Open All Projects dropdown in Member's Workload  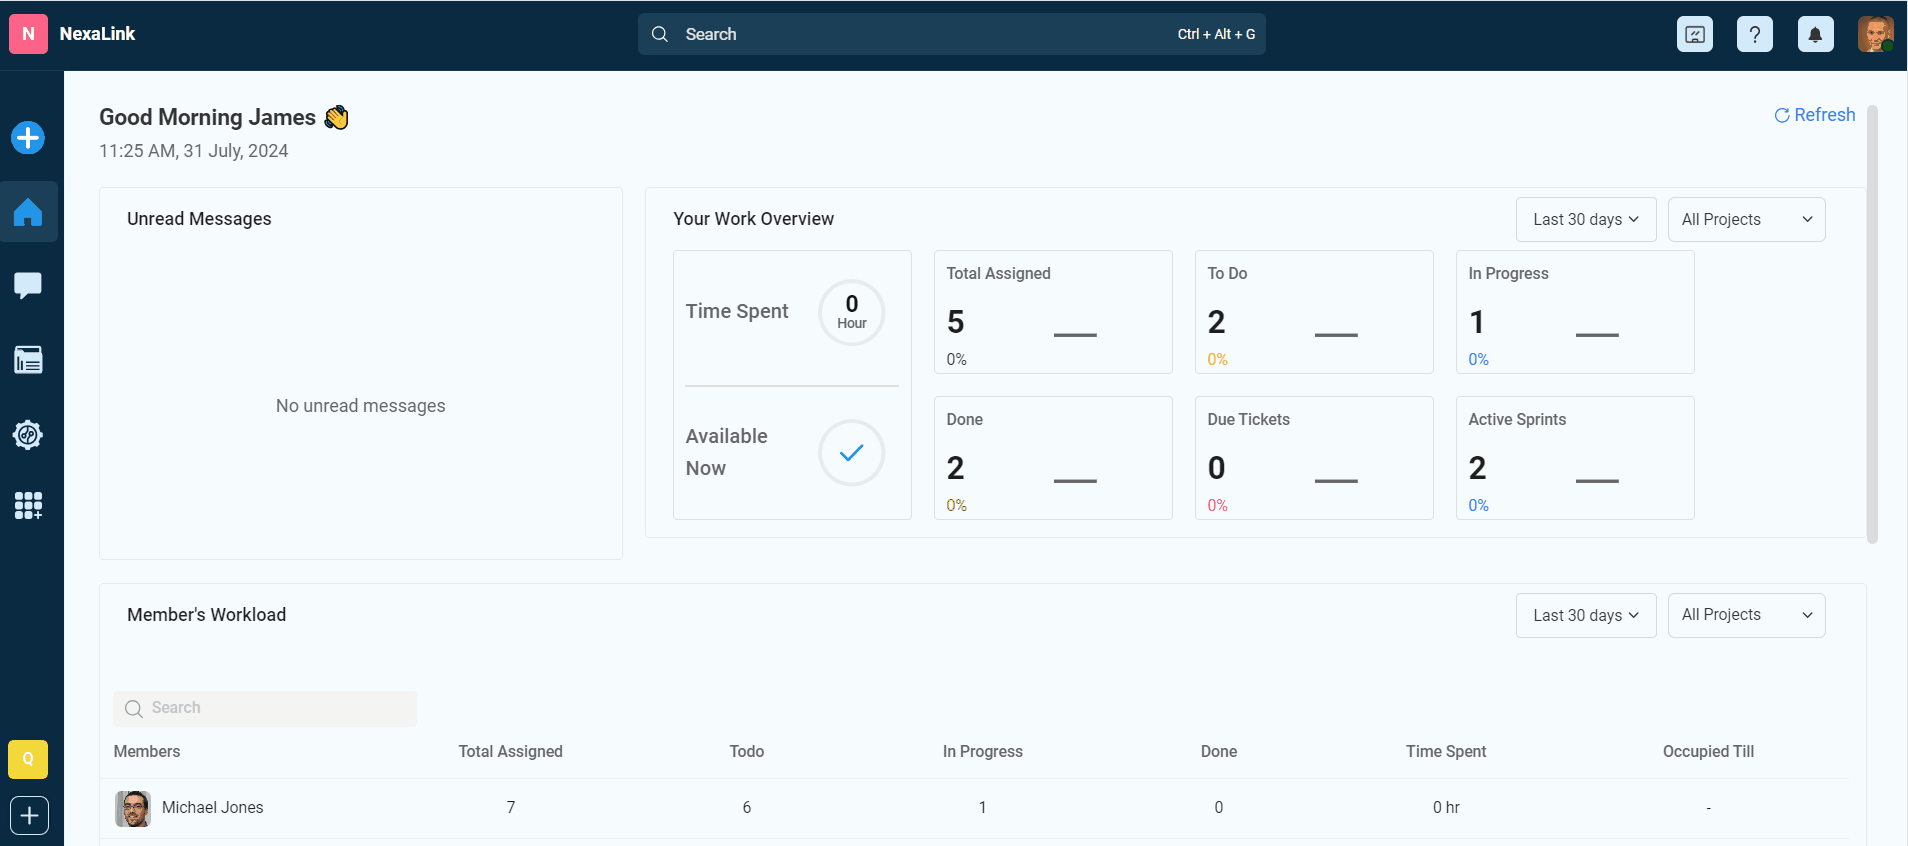(1746, 616)
